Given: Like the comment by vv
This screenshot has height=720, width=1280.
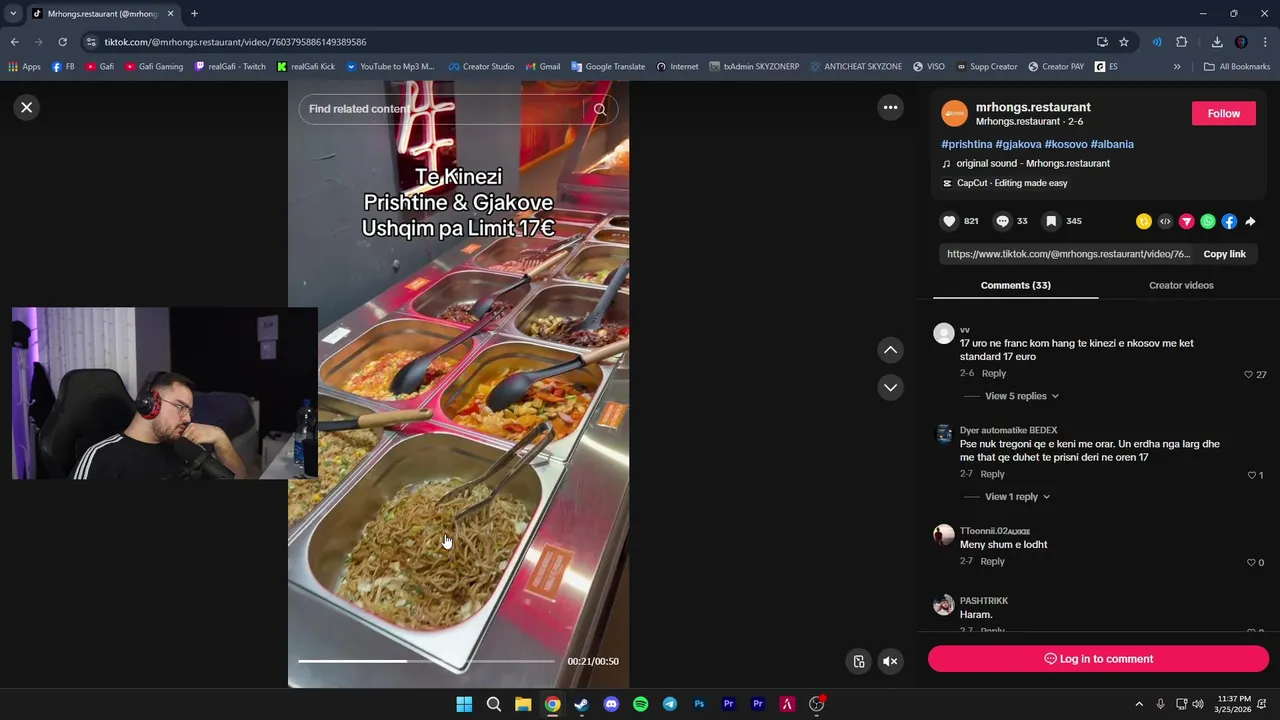Looking at the screenshot, I should [x=1248, y=374].
